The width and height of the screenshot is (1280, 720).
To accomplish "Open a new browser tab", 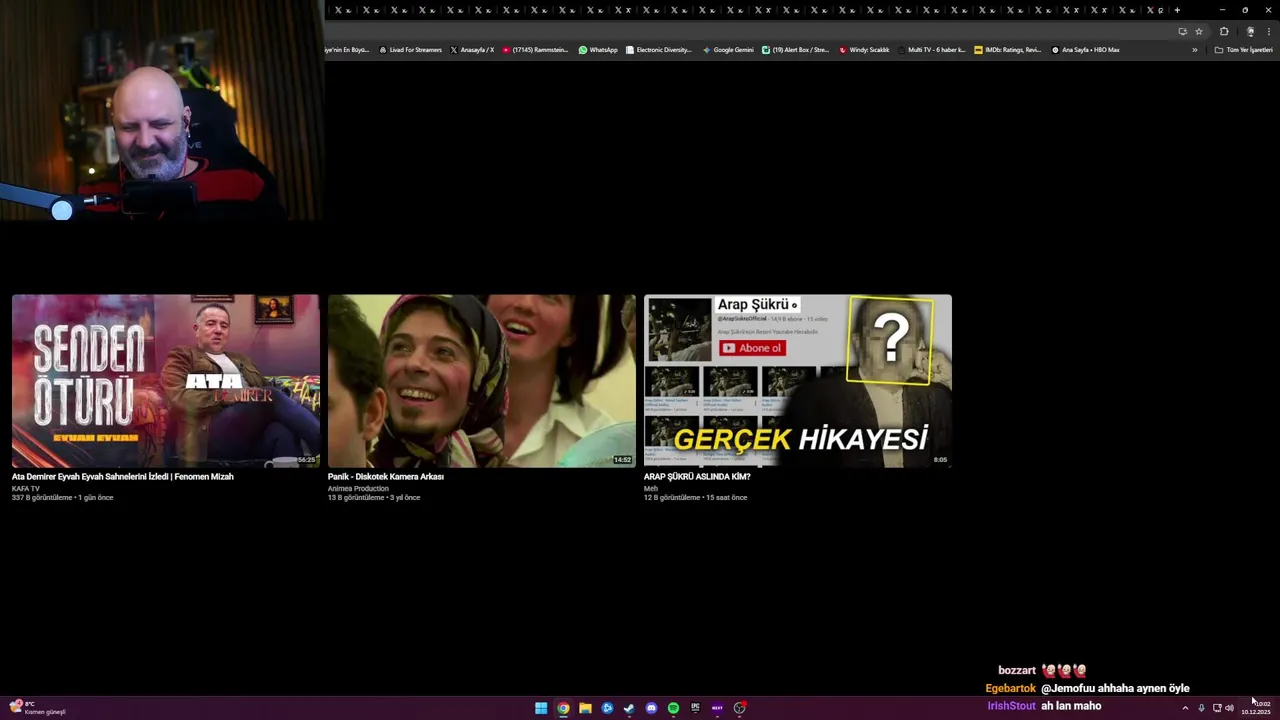I will coord(1177,10).
